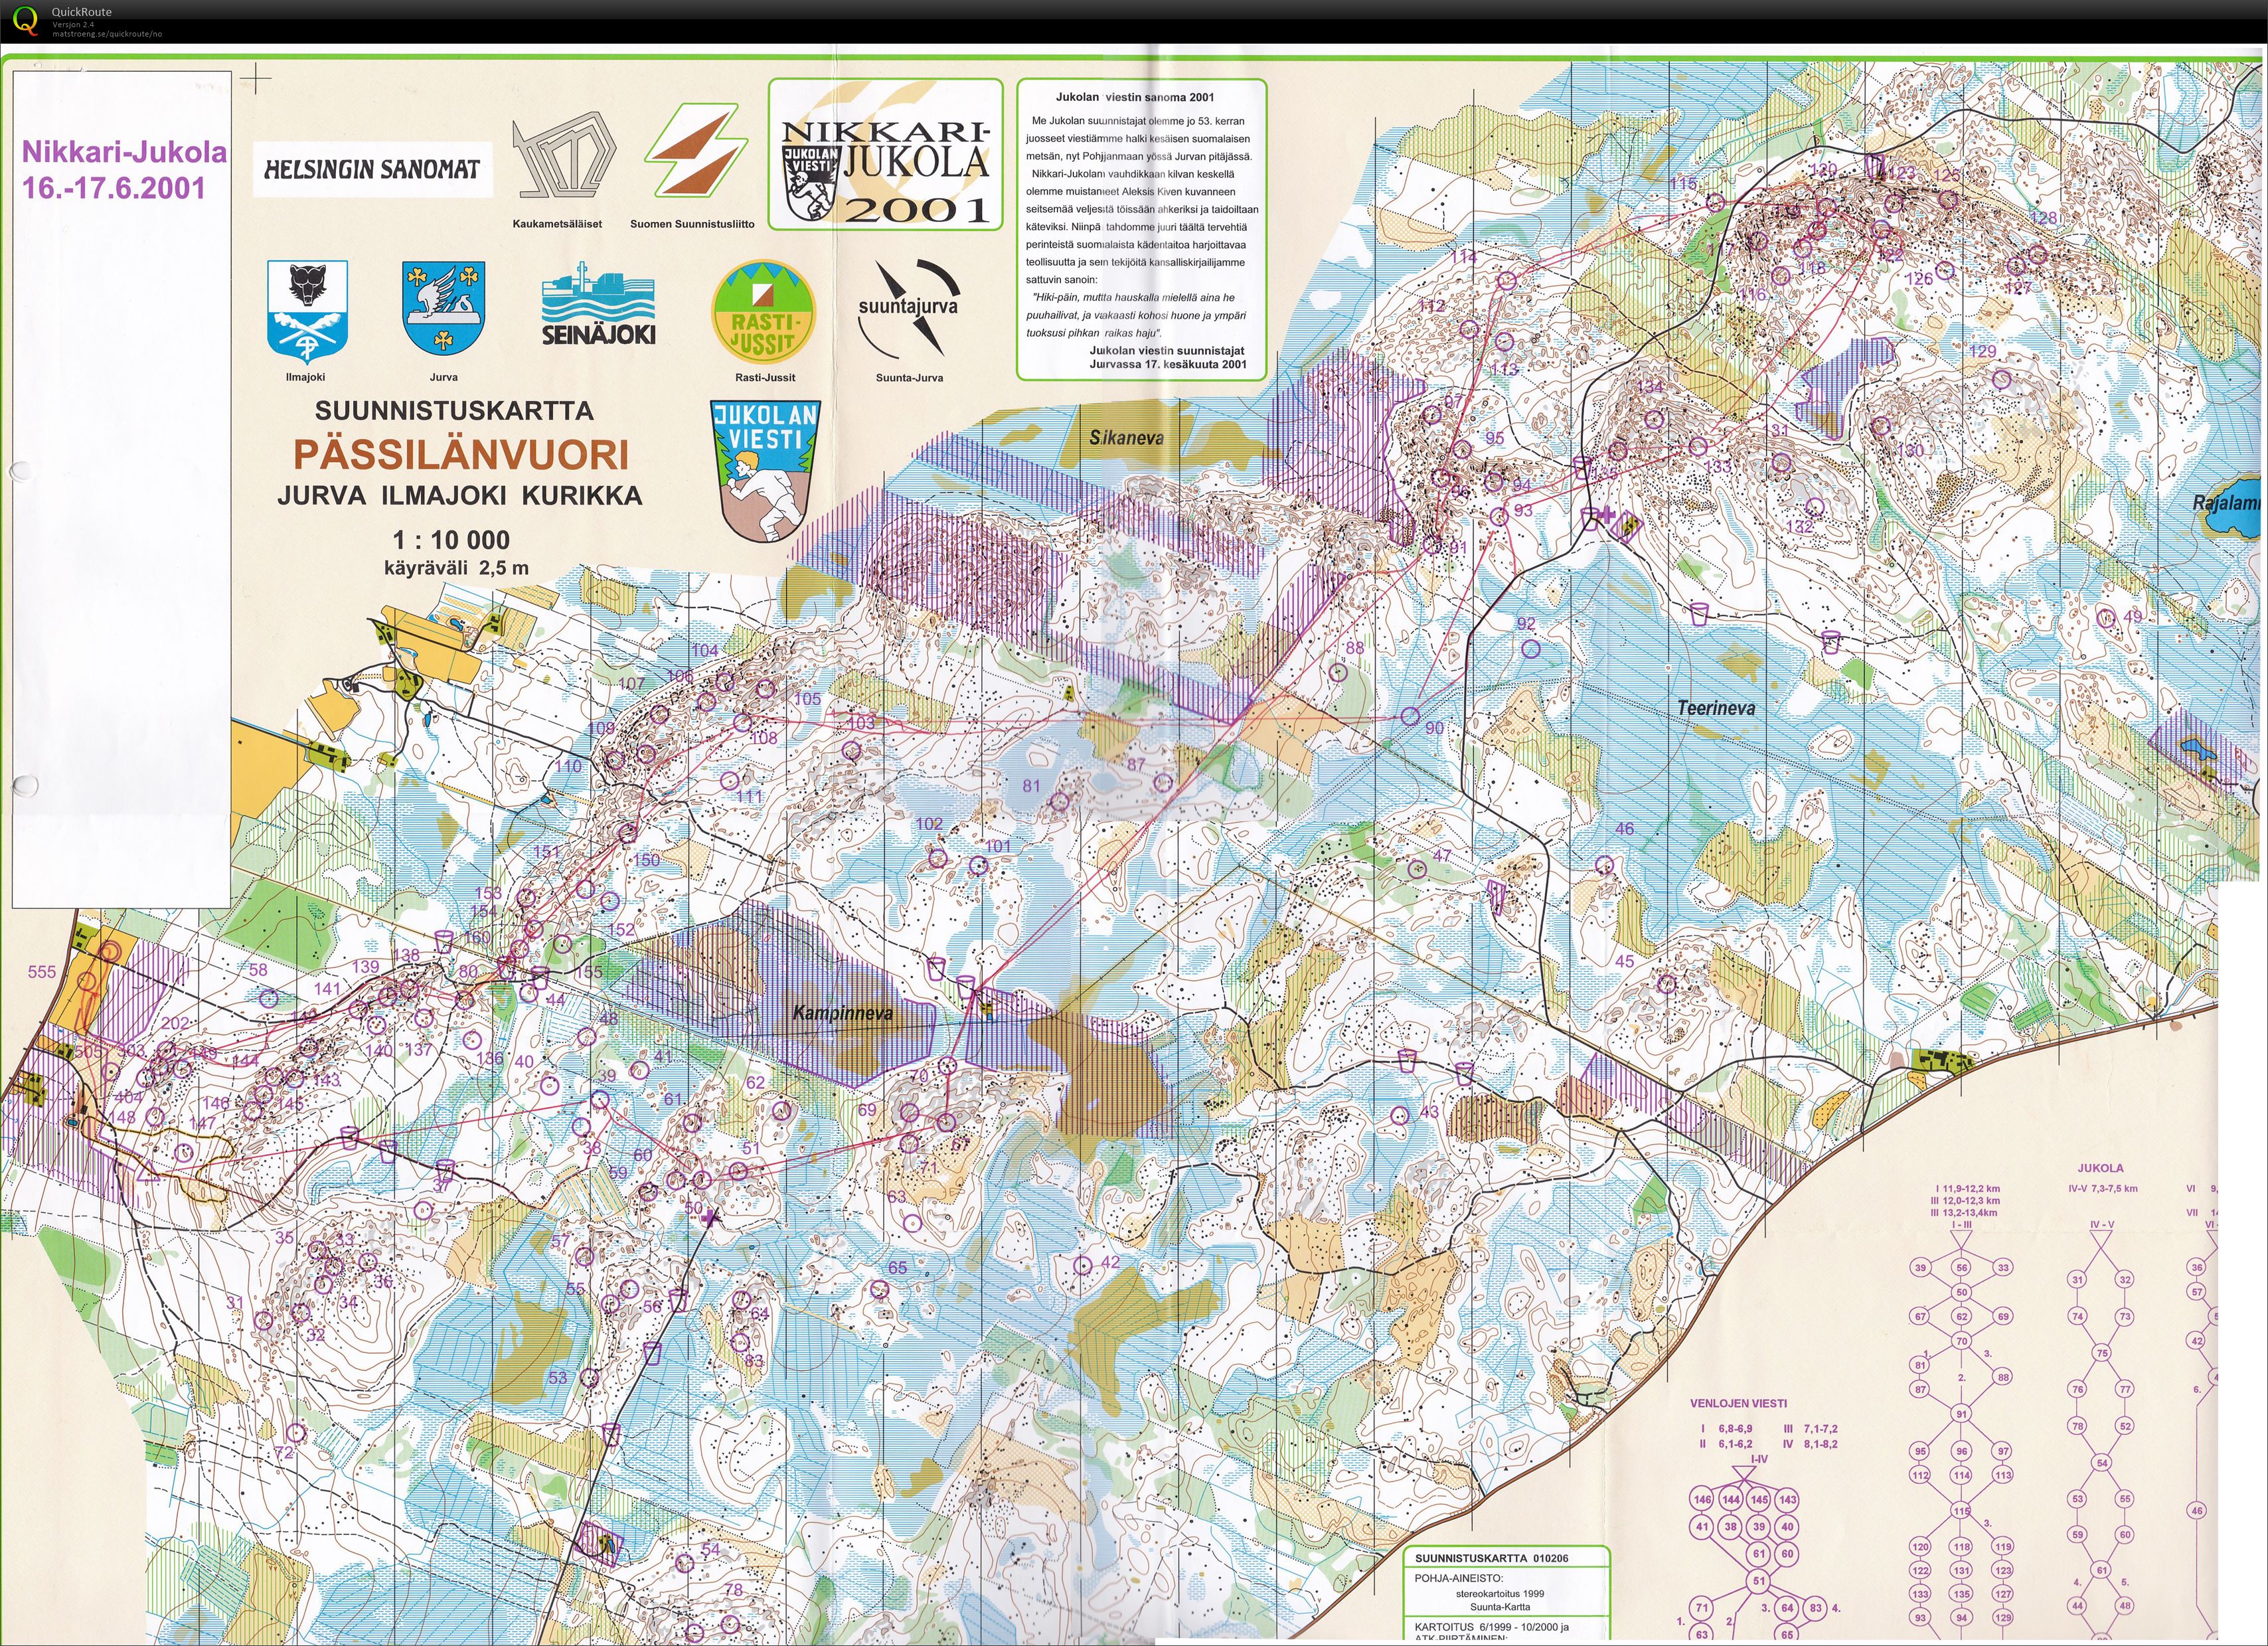Click control circle 42 on the map
Screen dimensions: 2268x1646
1082,1265
